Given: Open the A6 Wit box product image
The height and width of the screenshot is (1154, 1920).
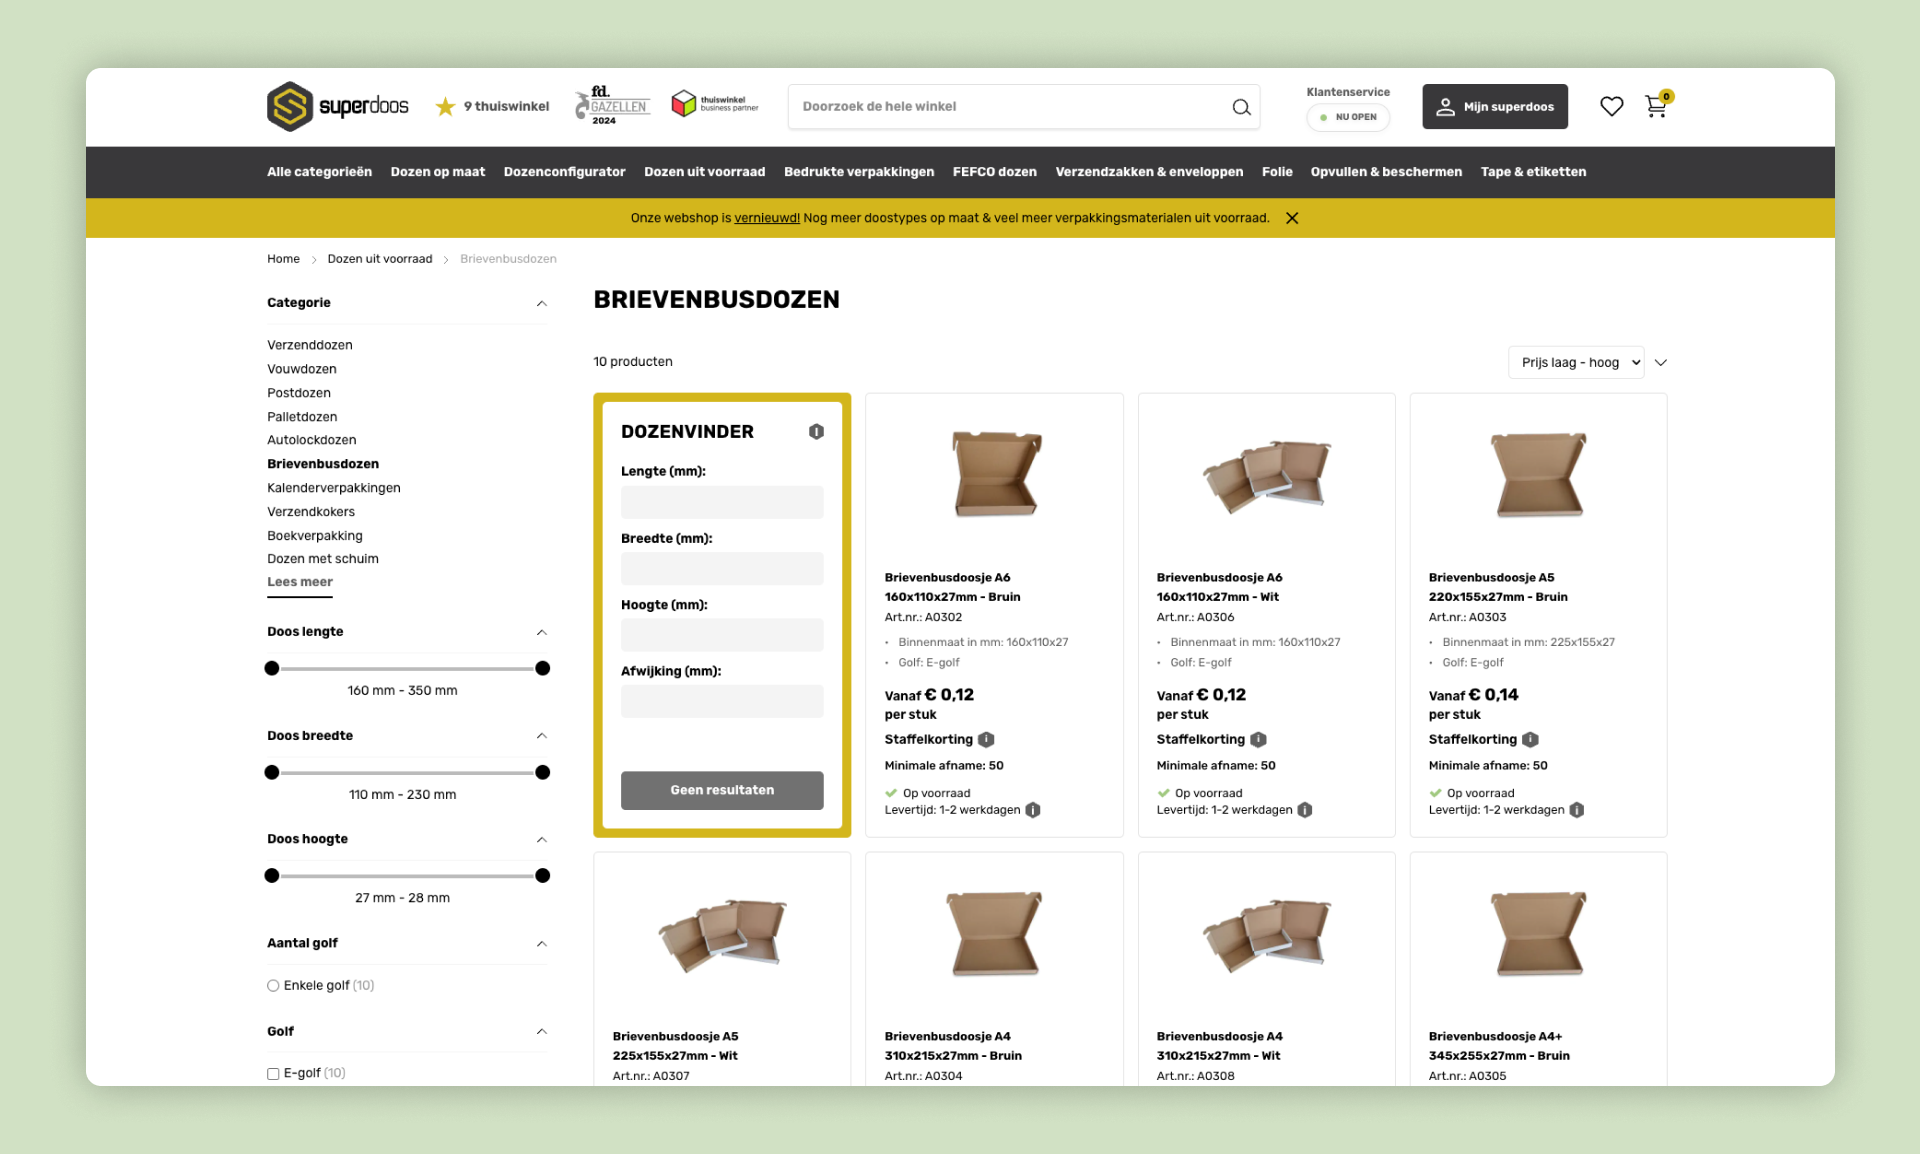Looking at the screenshot, I should tap(1266, 476).
